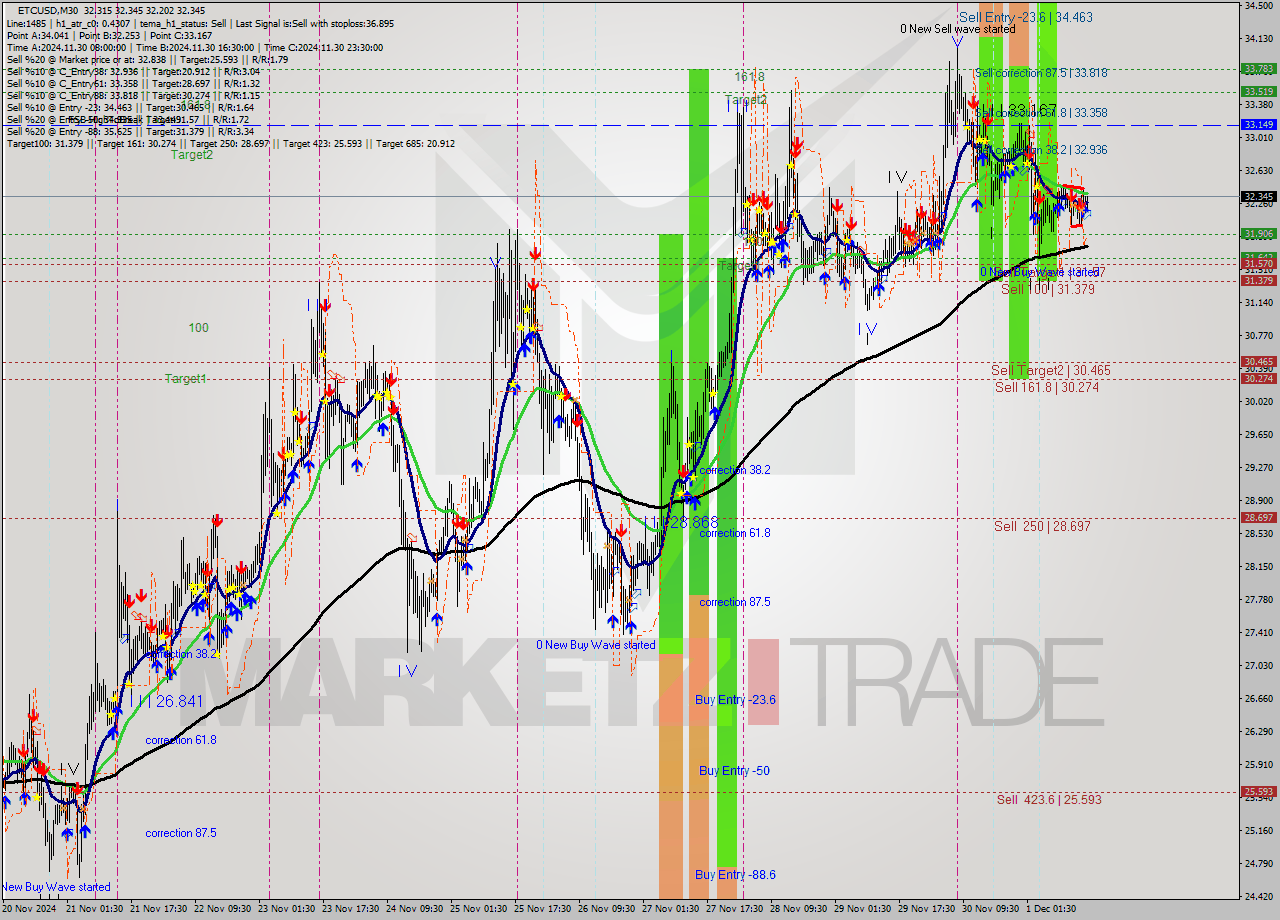Click the '27 Nov 01:30' time axis label
This screenshot has width=1280, height=920.
click(671, 909)
